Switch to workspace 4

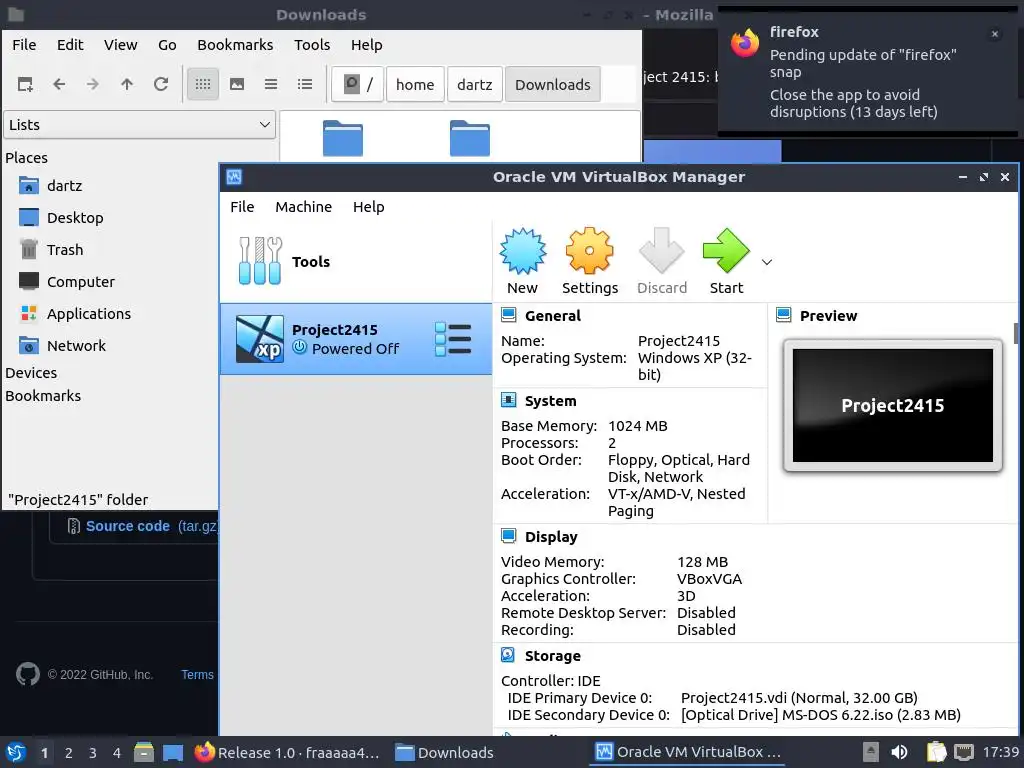(x=117, y=752)
